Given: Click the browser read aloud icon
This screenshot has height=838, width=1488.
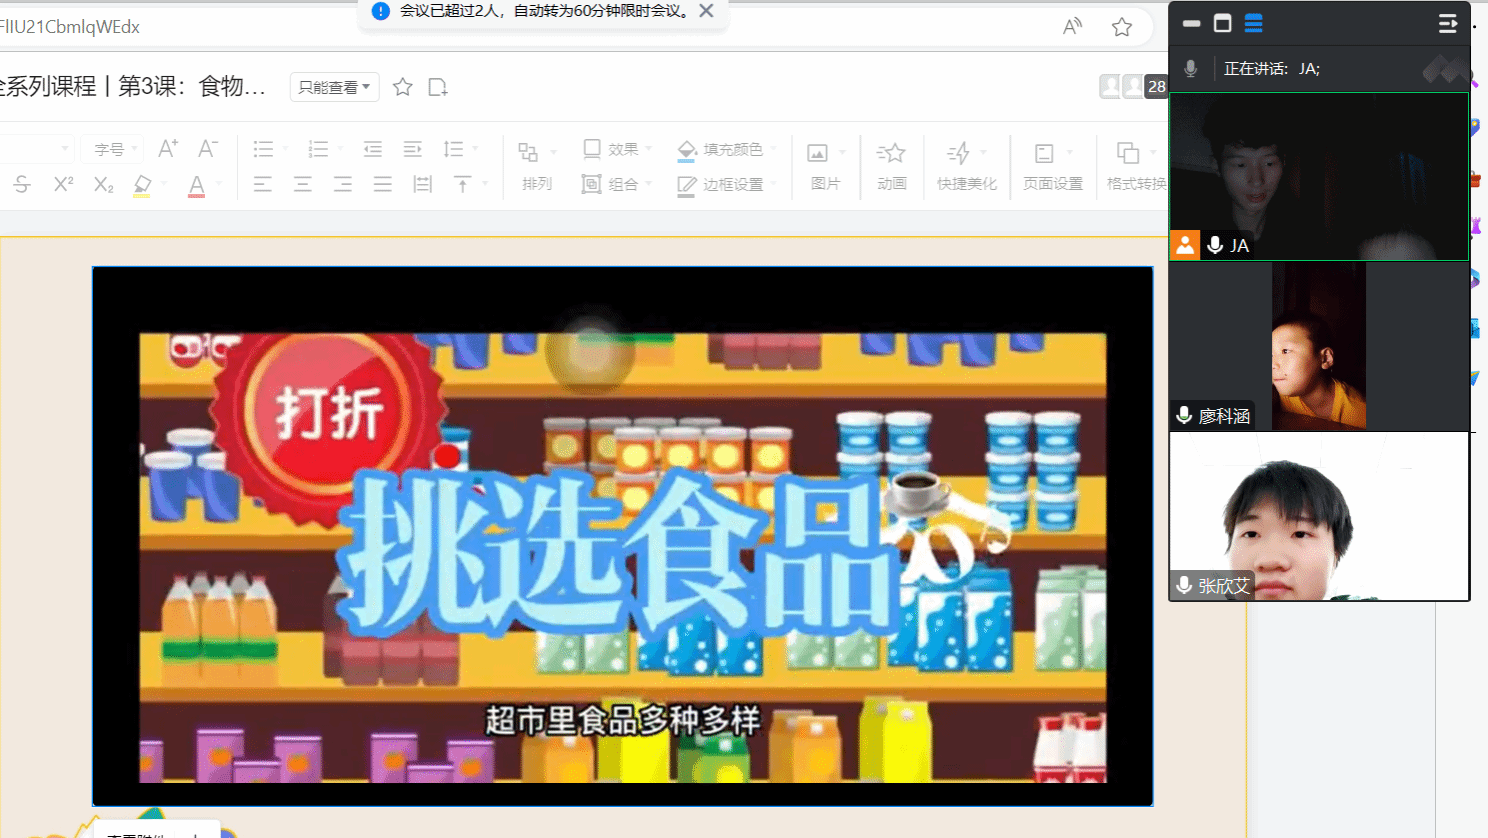Looking at the screenshot, I should (x=1072, y=27).
